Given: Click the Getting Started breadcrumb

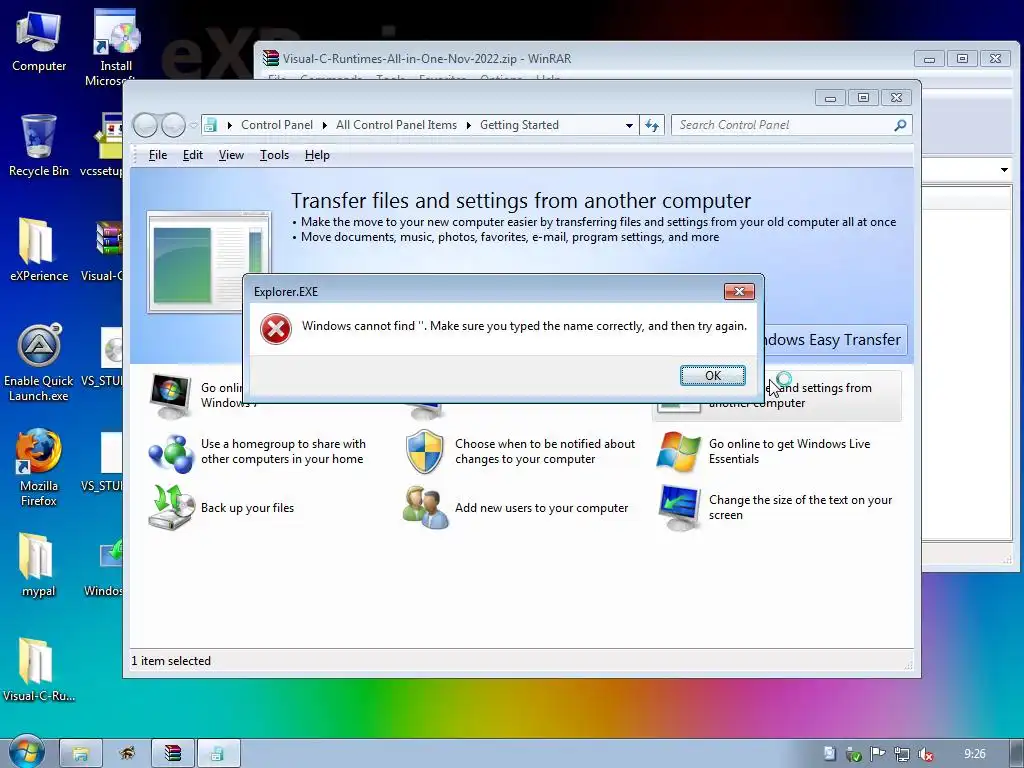Looking at the screenshot, I should [x=519, y=125].
